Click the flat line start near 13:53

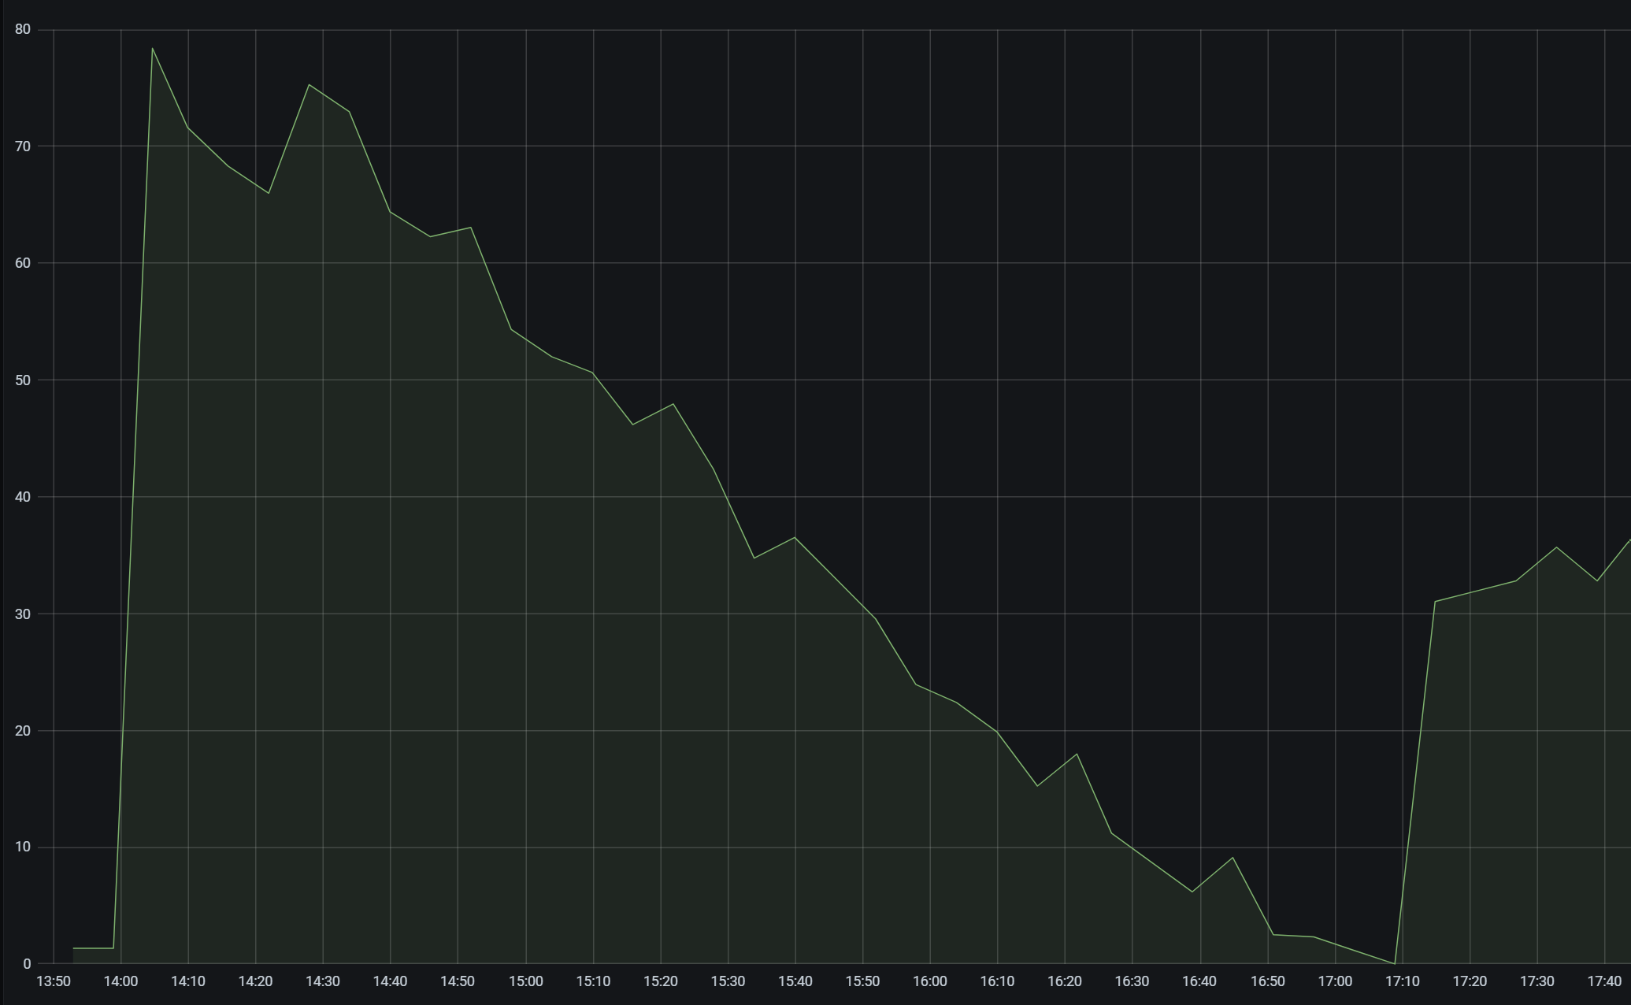point(74,948)
